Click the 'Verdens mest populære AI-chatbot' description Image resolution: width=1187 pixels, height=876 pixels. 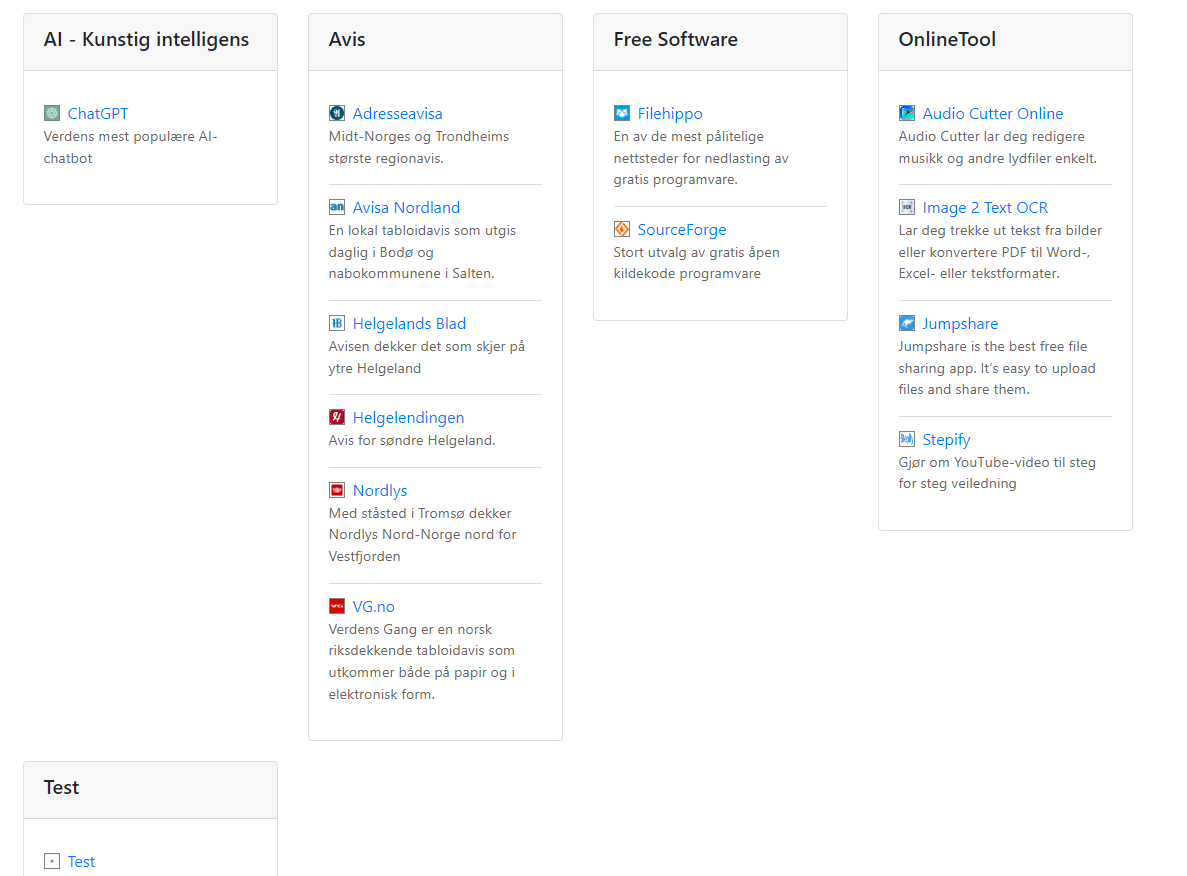click(x=130, y=147)
